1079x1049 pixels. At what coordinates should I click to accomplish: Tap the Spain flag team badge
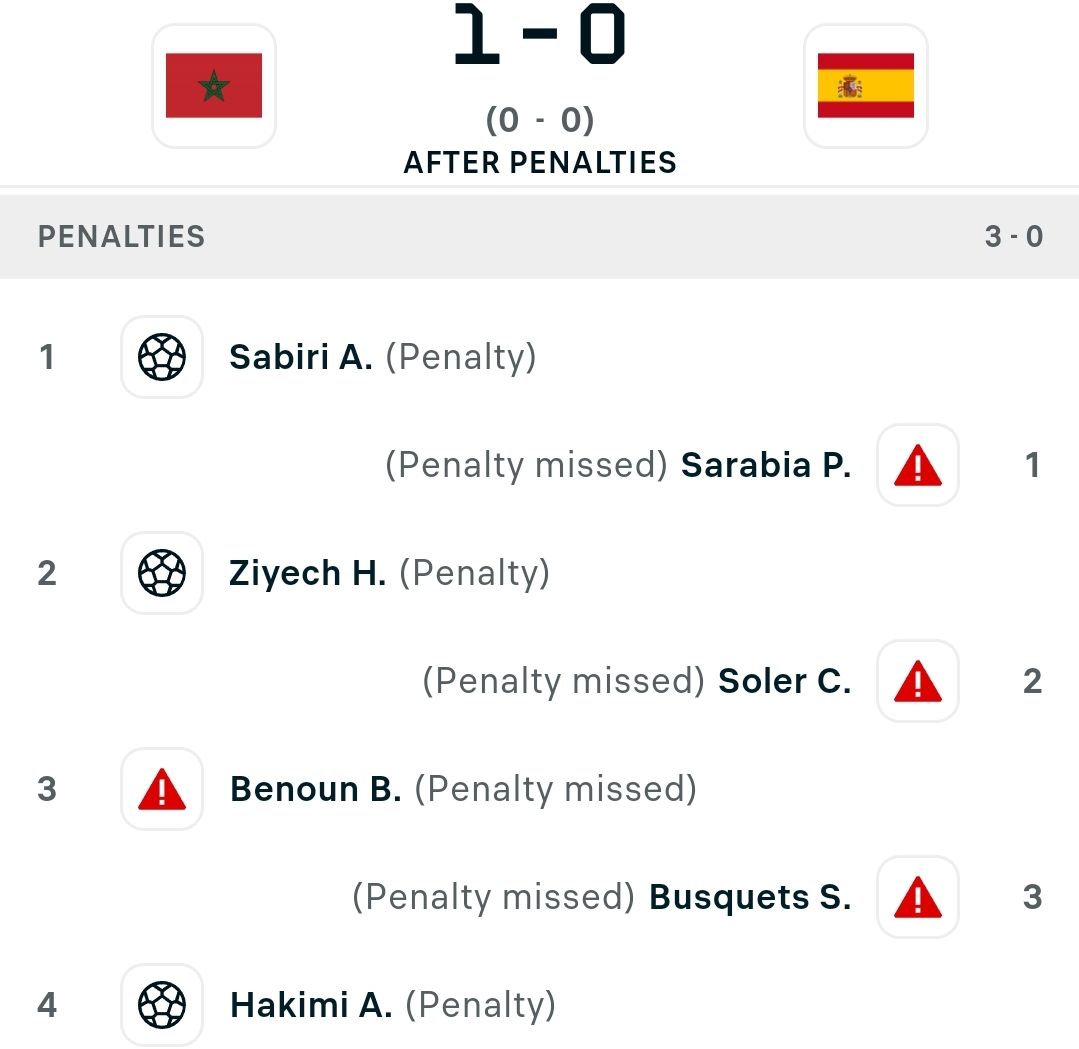coord(866,85)
